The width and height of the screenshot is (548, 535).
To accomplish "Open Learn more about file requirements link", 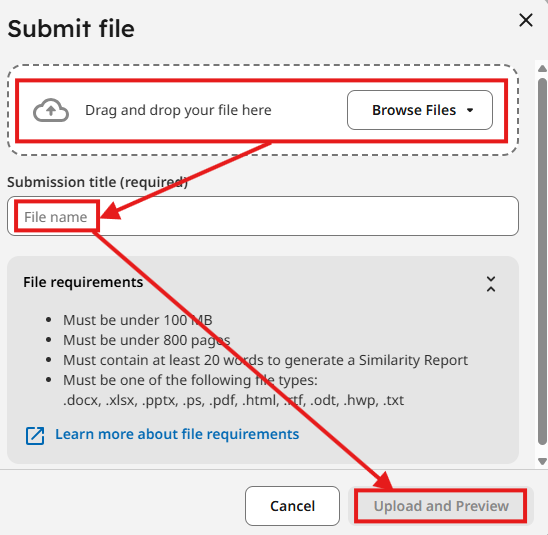I will [177, 434].
